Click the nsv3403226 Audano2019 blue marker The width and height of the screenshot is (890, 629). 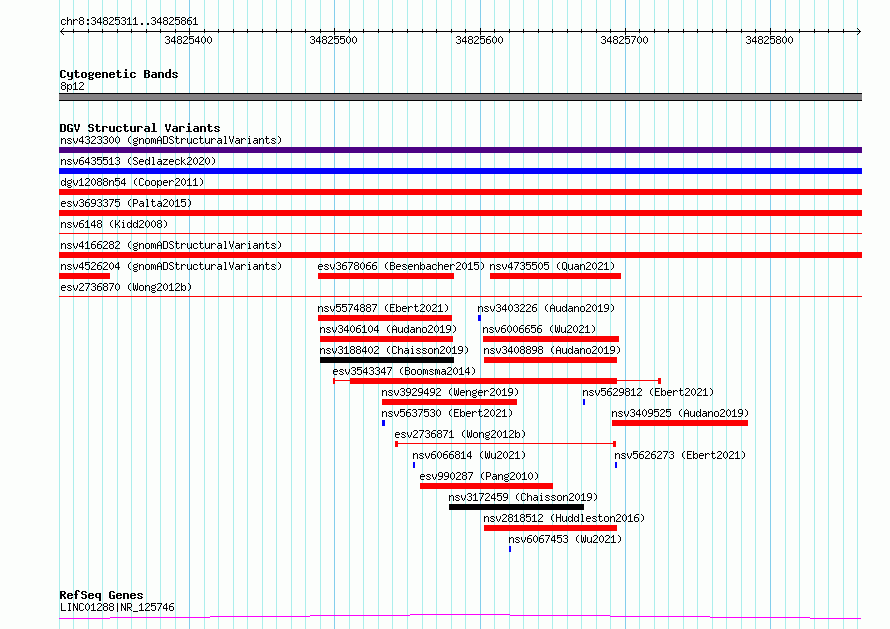click(479, 318)
